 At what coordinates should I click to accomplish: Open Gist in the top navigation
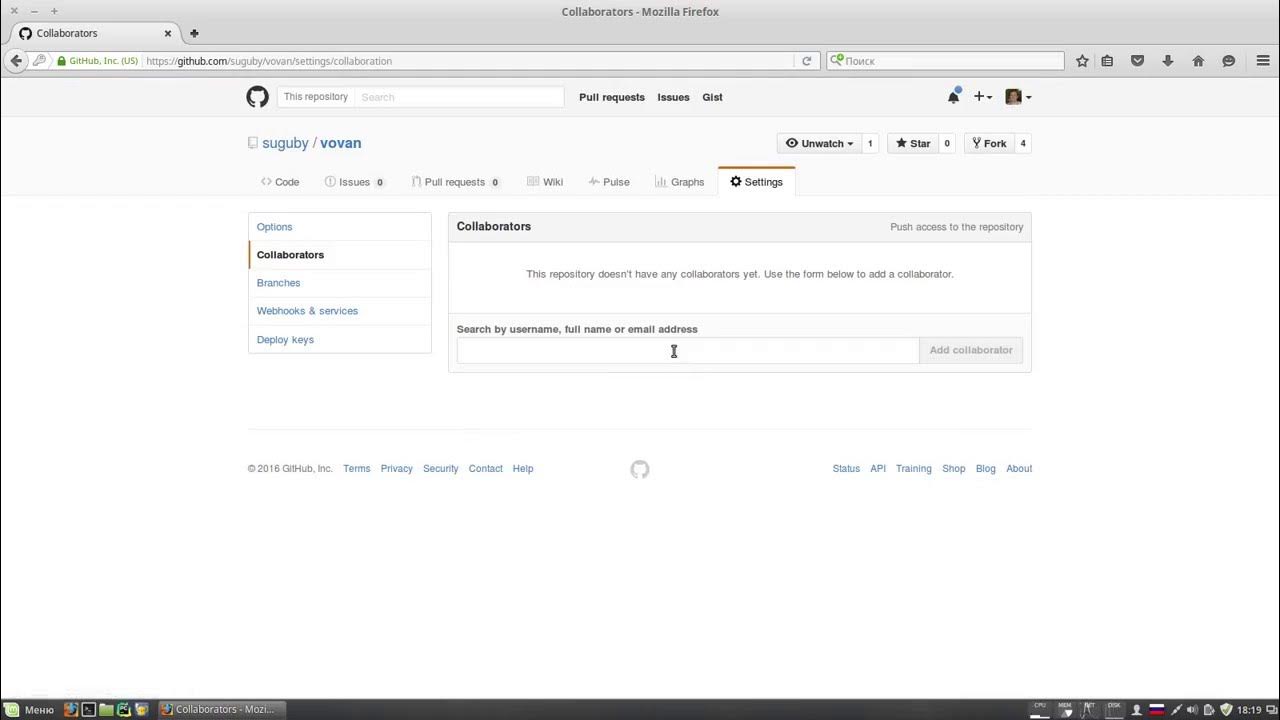pyautogui.click(x=712, y=97)
